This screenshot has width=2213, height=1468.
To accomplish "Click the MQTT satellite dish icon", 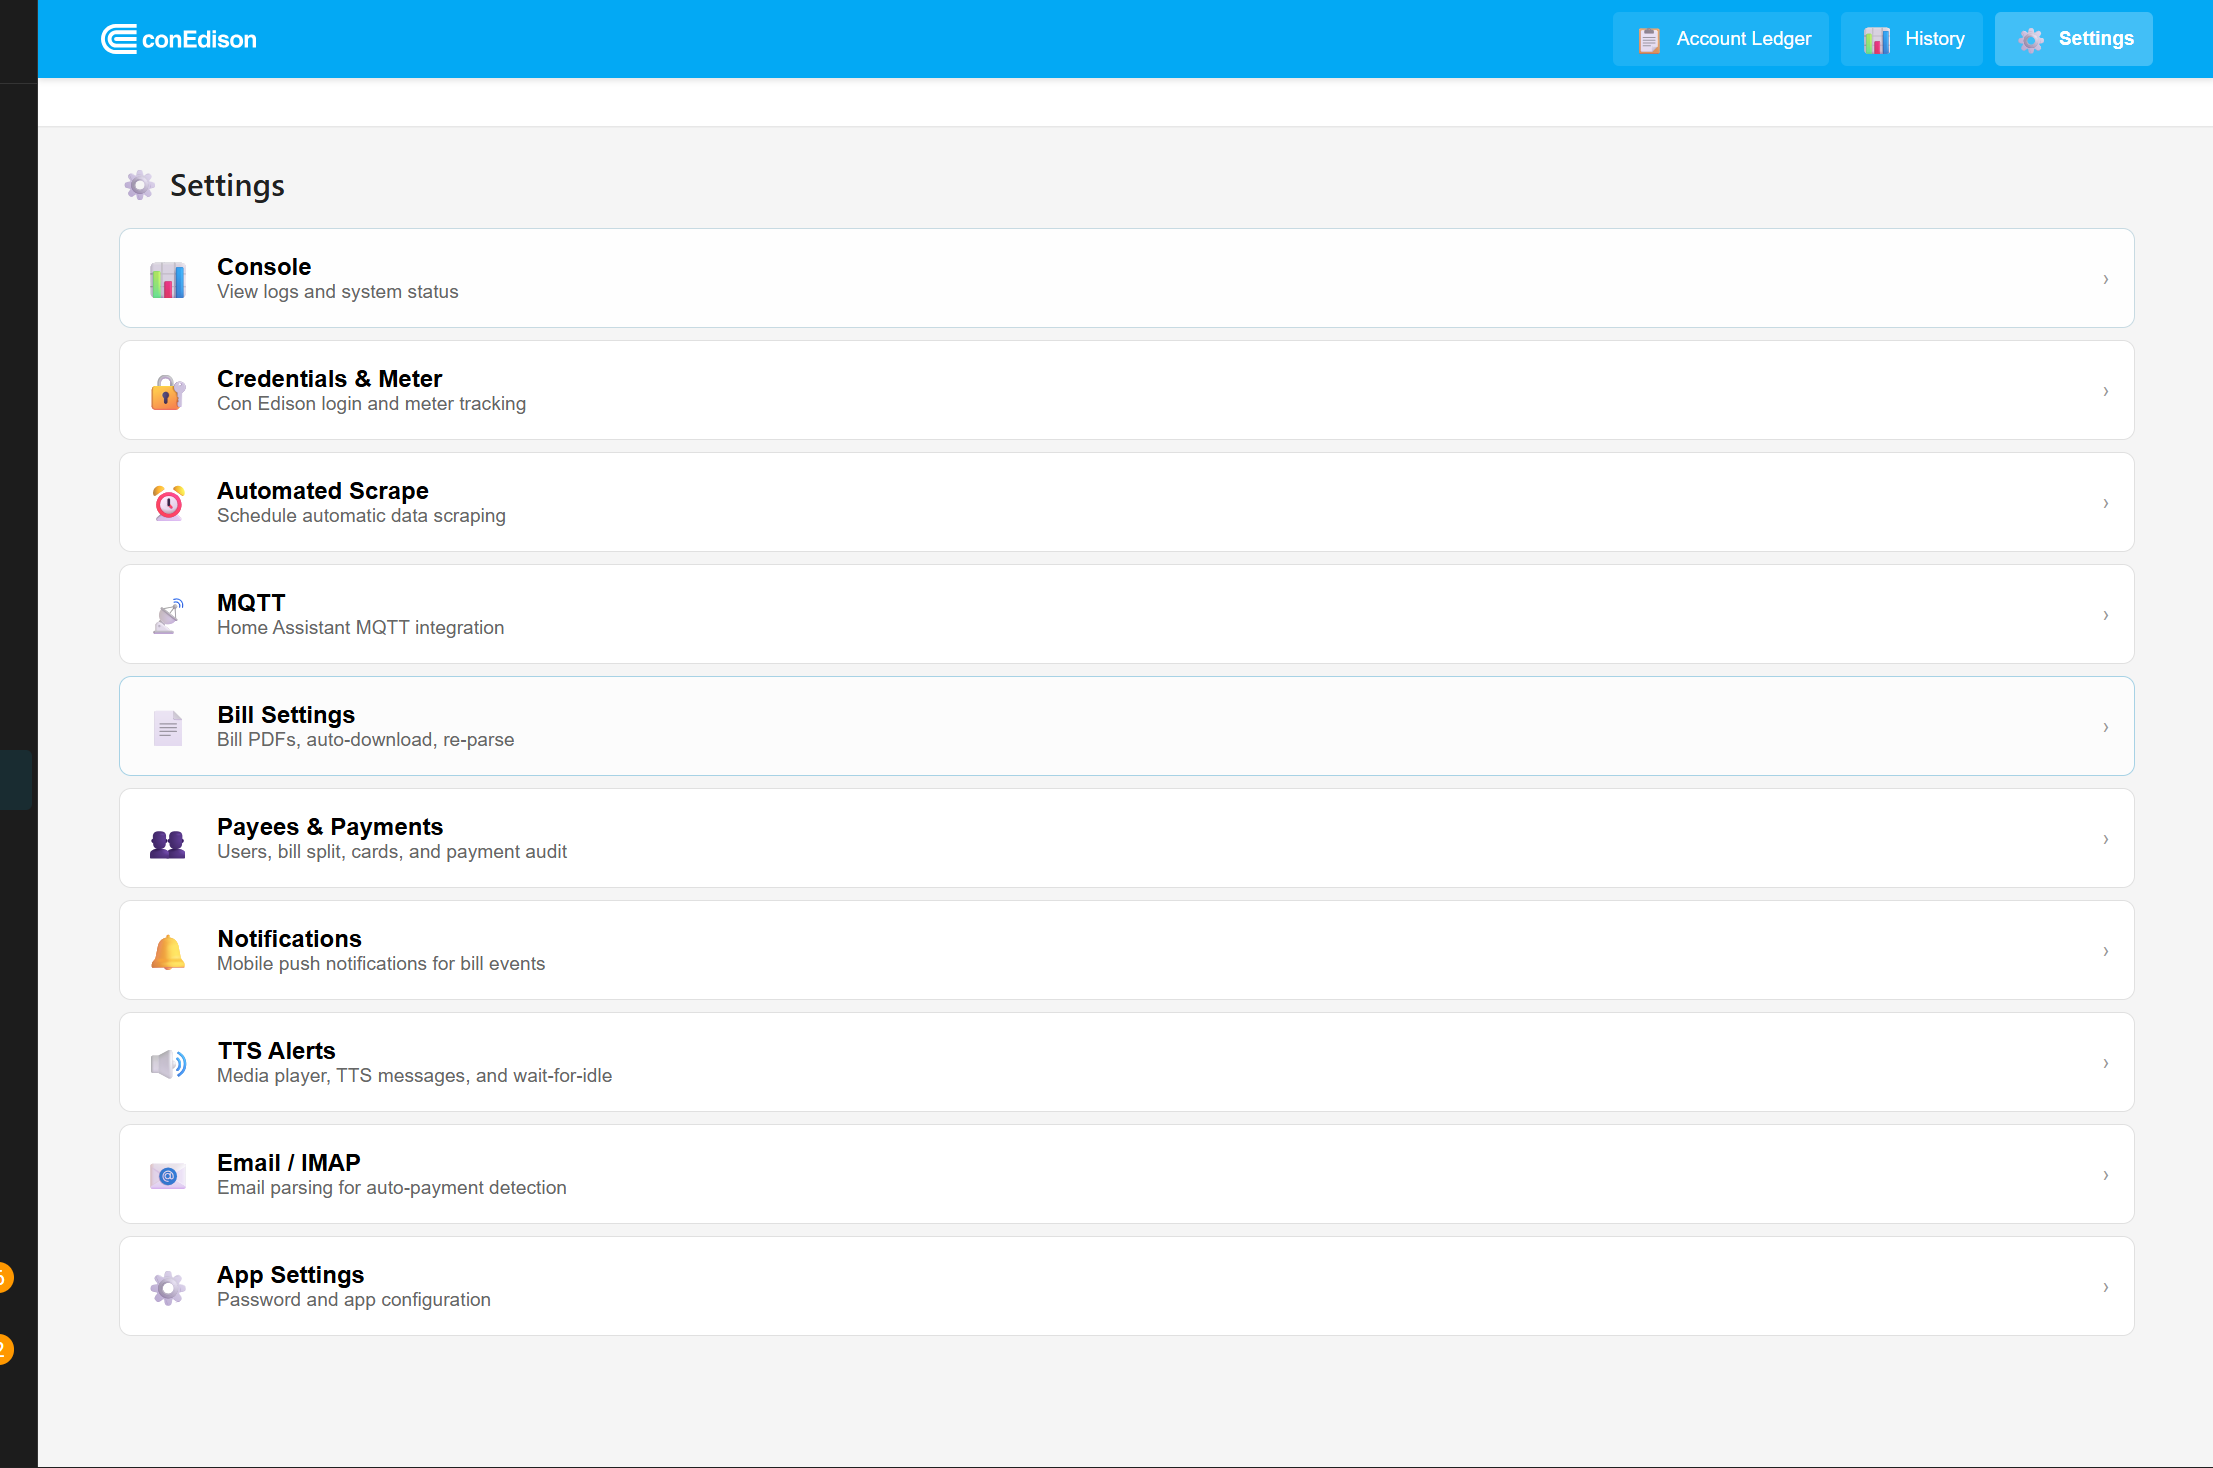I will [168, 615].
